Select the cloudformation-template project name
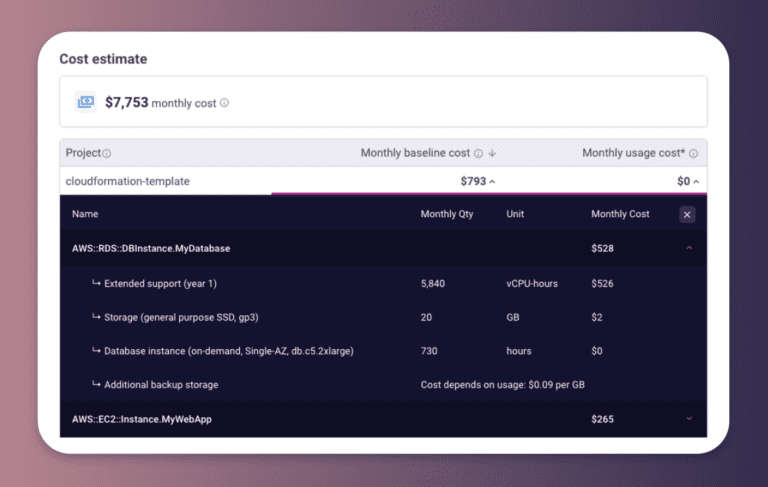This screenshot has height=487, width=768. 127,181
